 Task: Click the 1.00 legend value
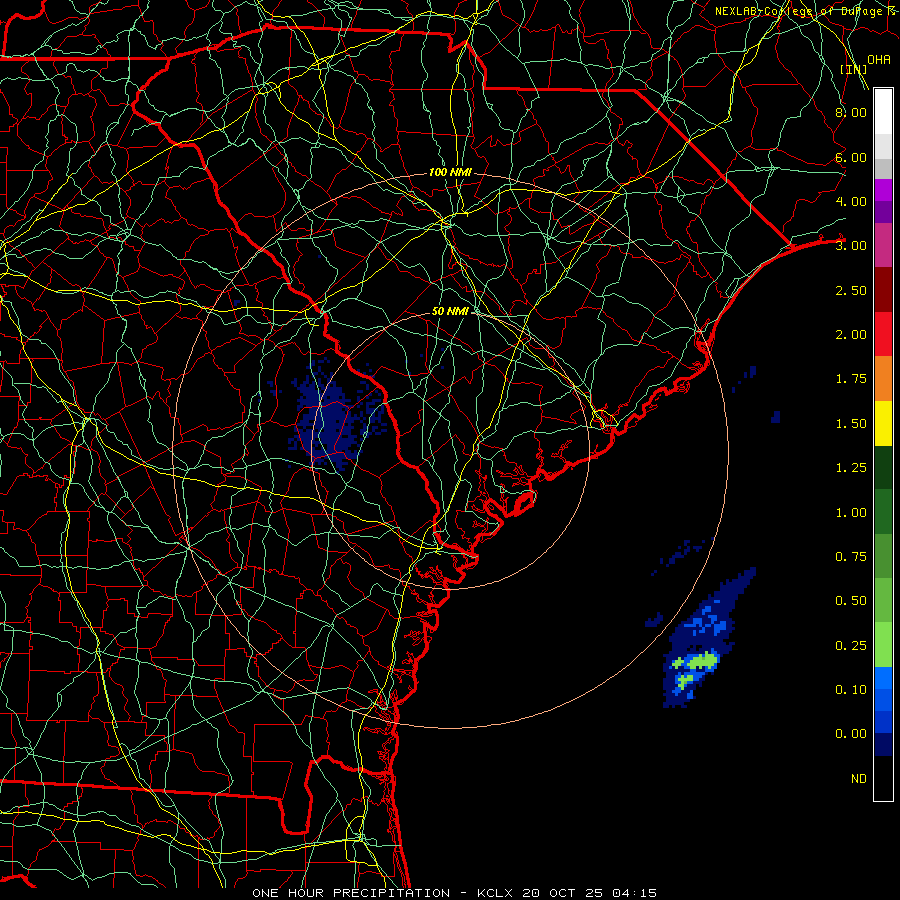851,513
